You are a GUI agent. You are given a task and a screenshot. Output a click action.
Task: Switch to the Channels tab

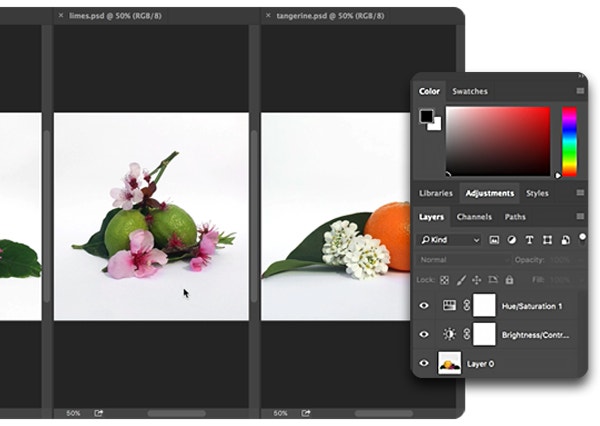tap(474, 217)
